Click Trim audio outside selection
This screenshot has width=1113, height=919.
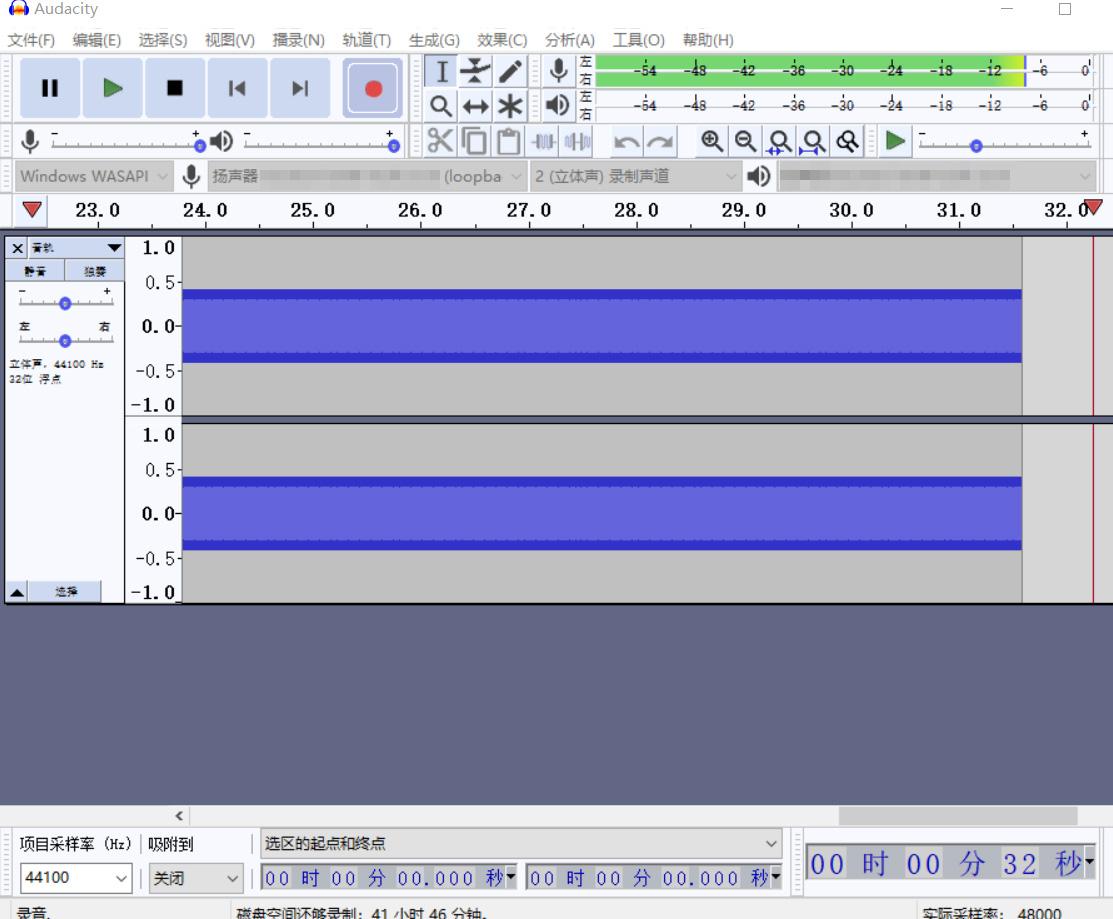click(x=544, y=141)
